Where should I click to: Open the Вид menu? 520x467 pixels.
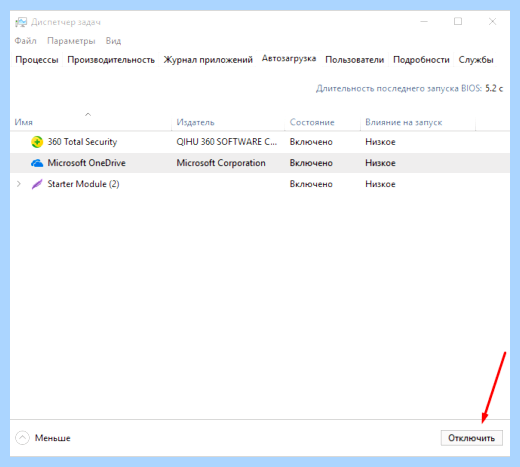[x=113, y=41]
